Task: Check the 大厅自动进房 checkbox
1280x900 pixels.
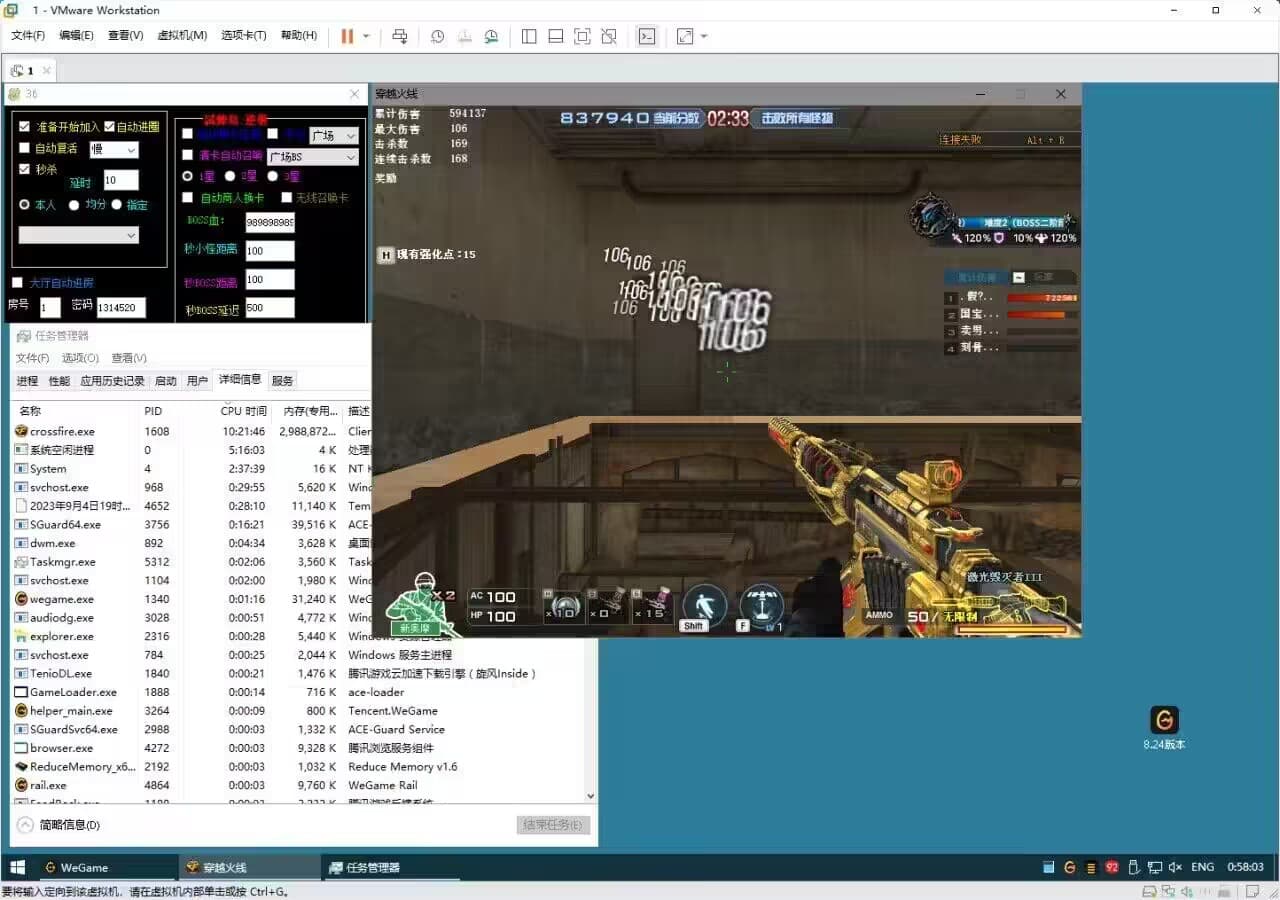Action: 17,283
